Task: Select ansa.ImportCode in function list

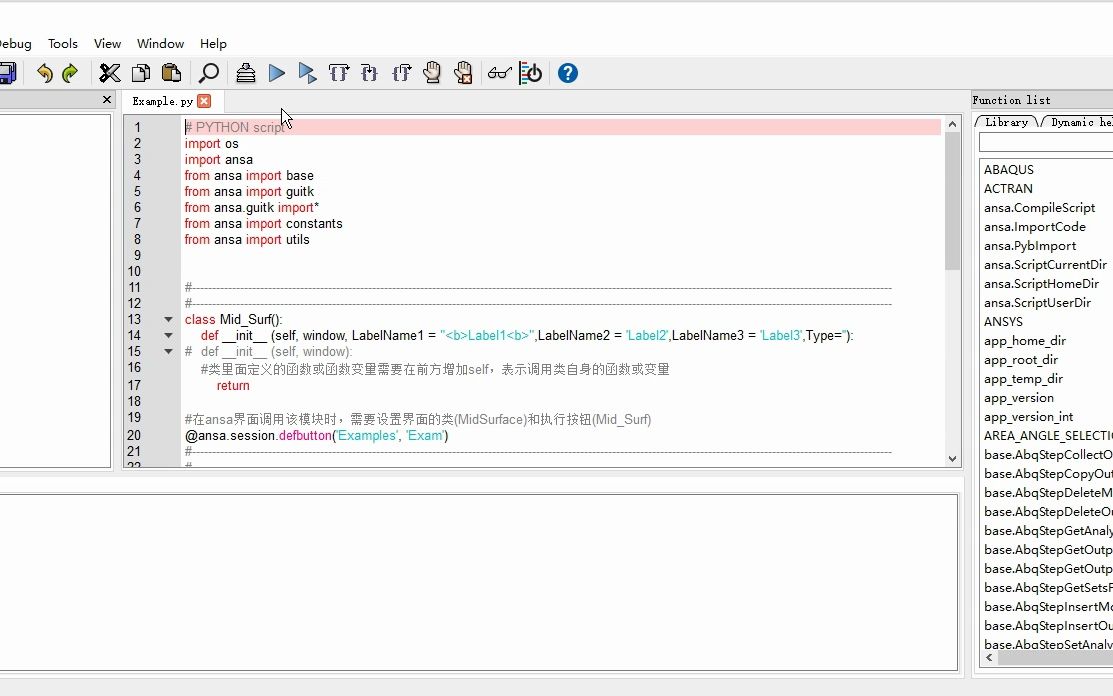Action: click(x=1034, y=227)
